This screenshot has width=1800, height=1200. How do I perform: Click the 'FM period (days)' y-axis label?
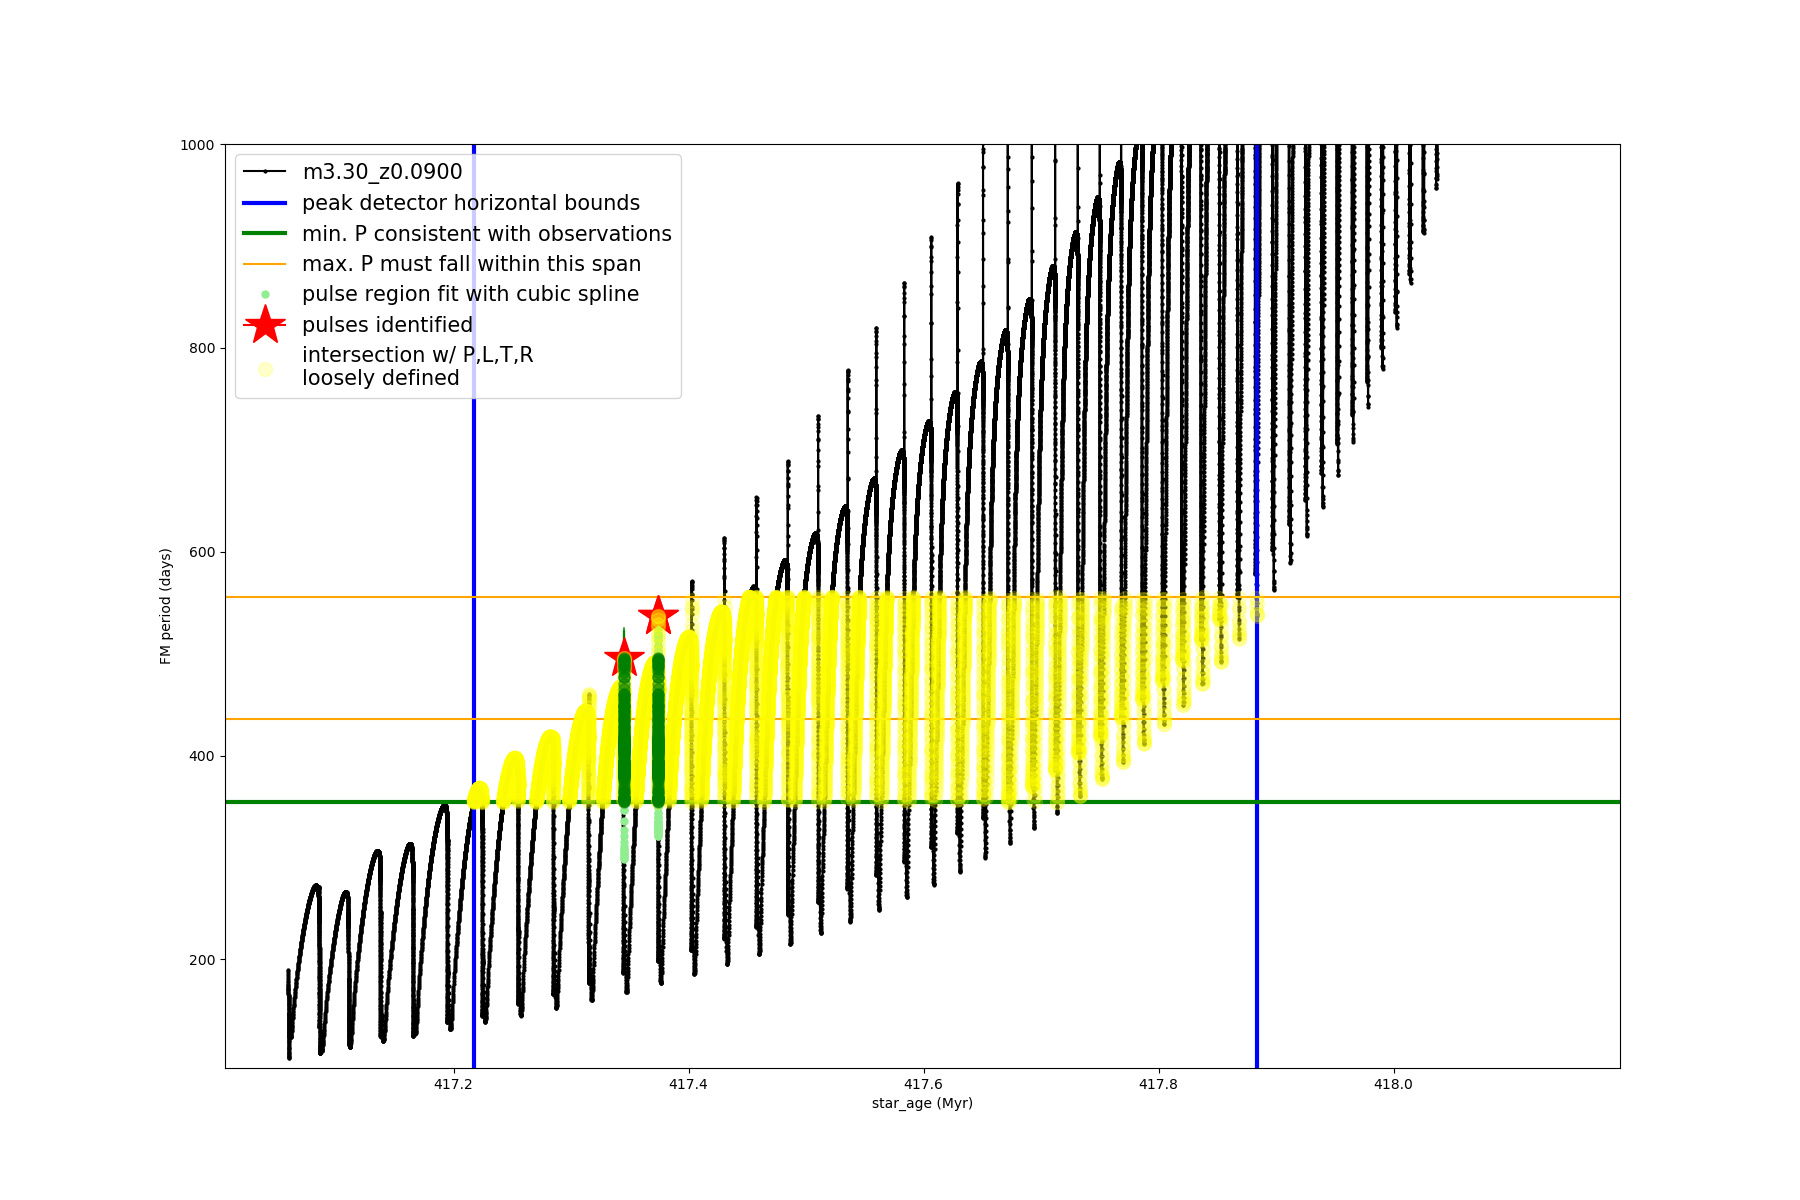(166, 606)
